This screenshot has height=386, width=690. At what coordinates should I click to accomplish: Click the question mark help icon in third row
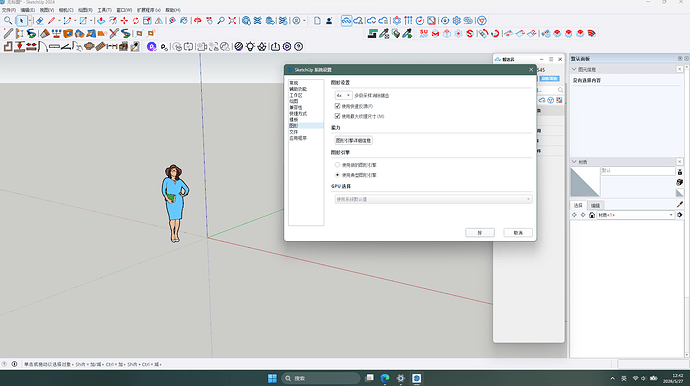298,46
